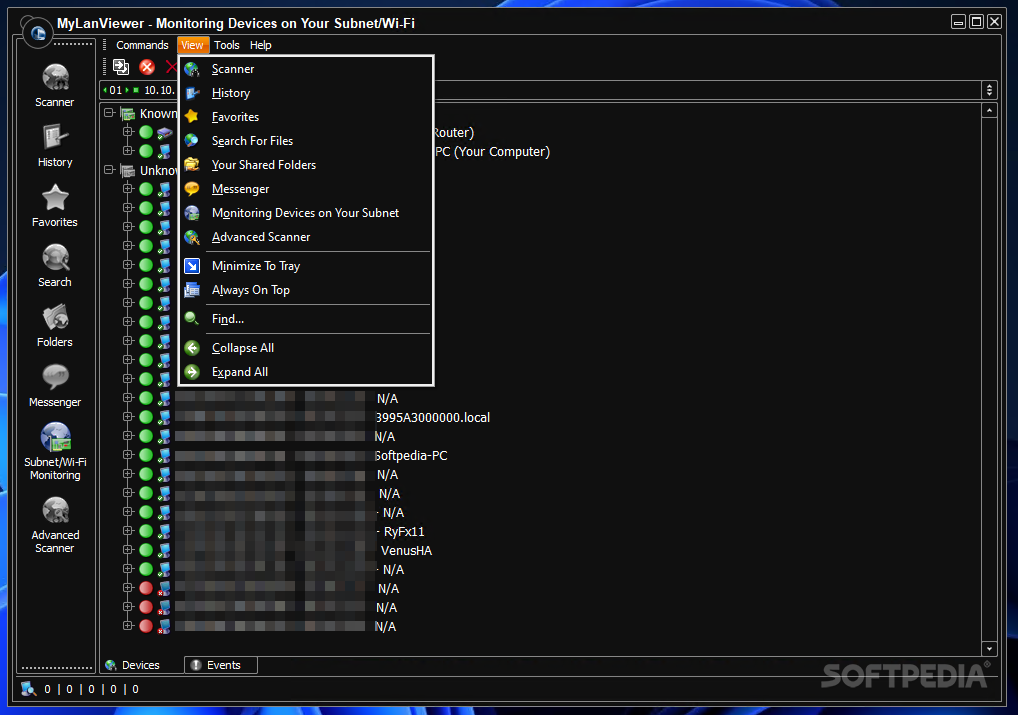Expand the last offline red device row
The width and height of the screenshot is (1018, 715).
pos(128,626)
